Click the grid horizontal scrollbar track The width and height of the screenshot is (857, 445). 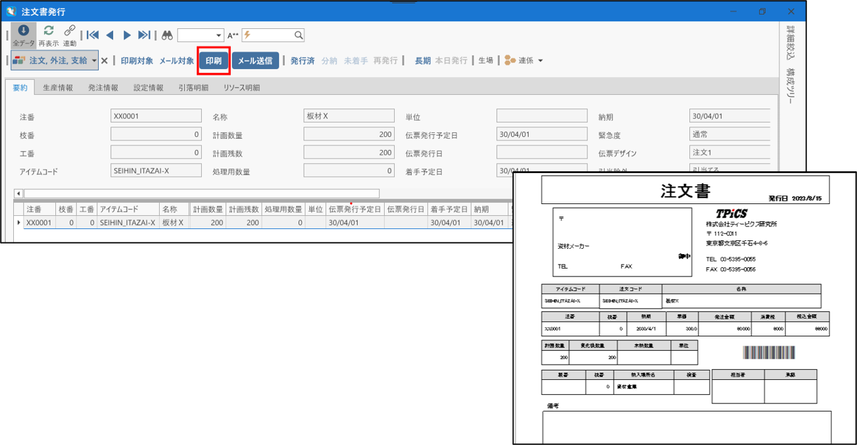(x=201, y=193)
